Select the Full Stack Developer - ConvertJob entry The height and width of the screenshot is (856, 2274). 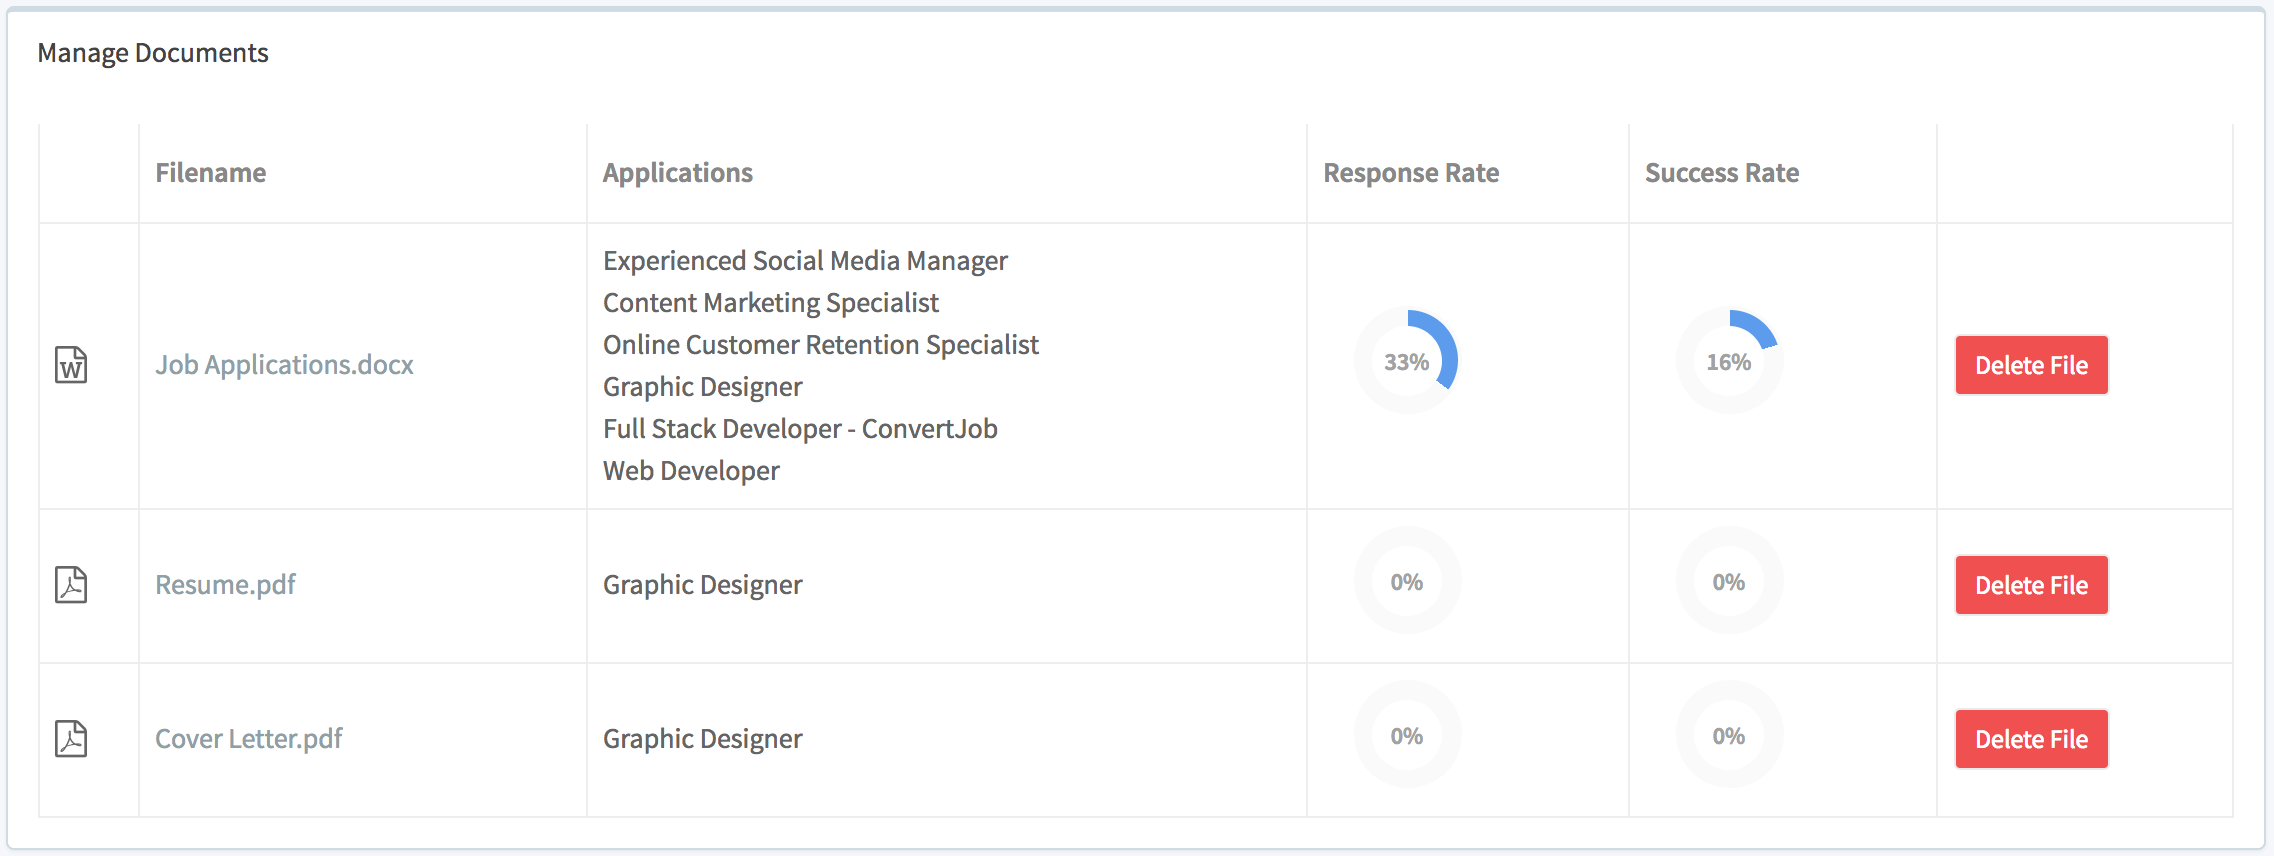click(799, 428)
